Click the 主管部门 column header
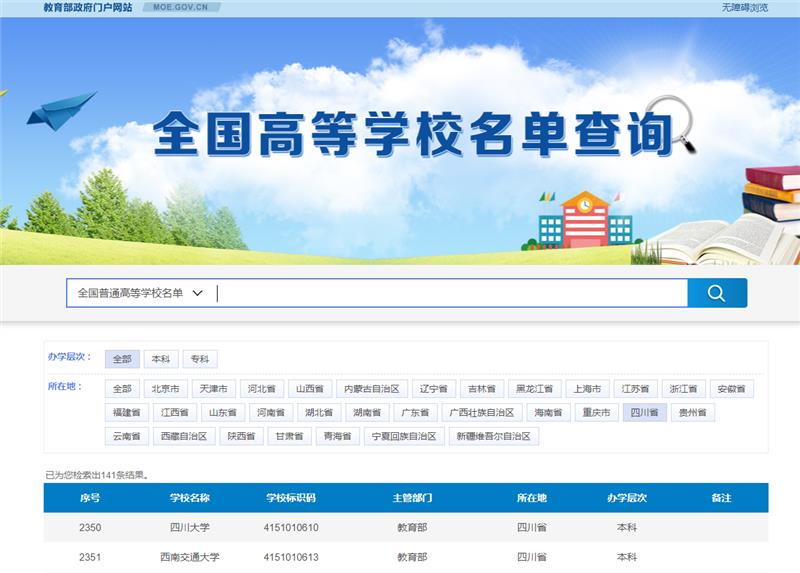Viewport: 800px width, 573px height. (412, 498)
